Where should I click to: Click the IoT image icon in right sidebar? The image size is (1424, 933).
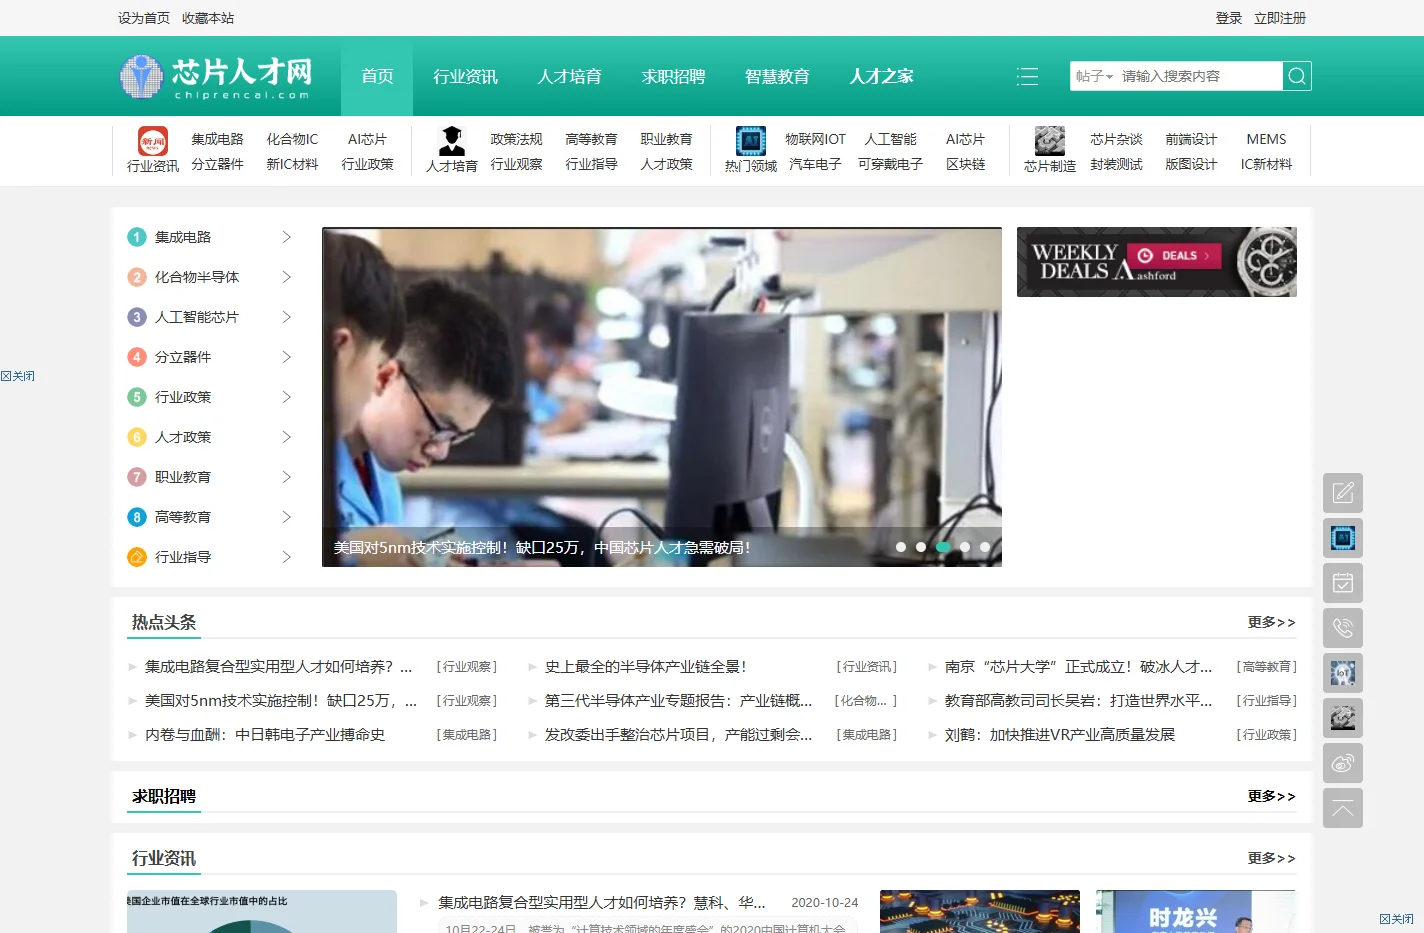pos(1343,673)
